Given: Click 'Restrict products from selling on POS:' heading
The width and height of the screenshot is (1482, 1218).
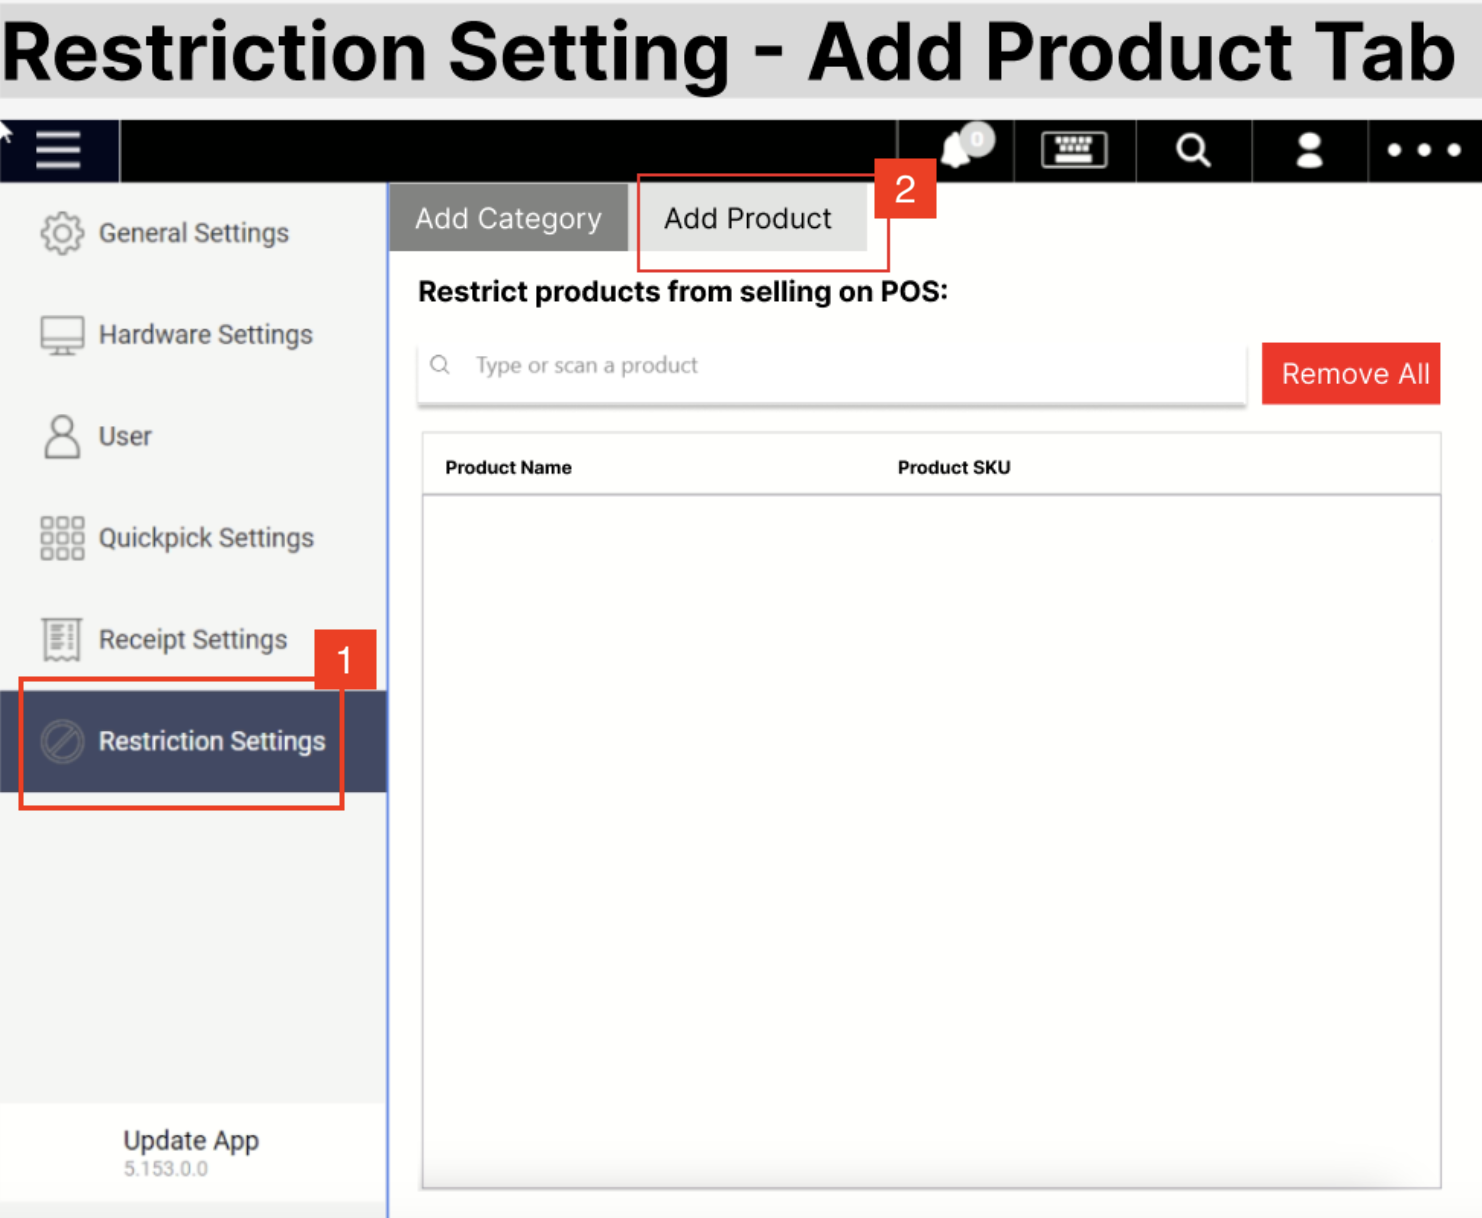Looking at the screenshot, I should click(x=683, y=292).
